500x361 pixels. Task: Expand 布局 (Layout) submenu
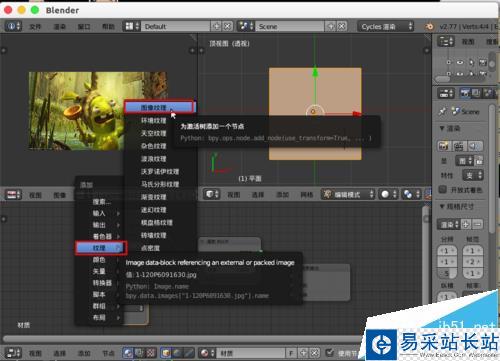(x=100, y=318)
